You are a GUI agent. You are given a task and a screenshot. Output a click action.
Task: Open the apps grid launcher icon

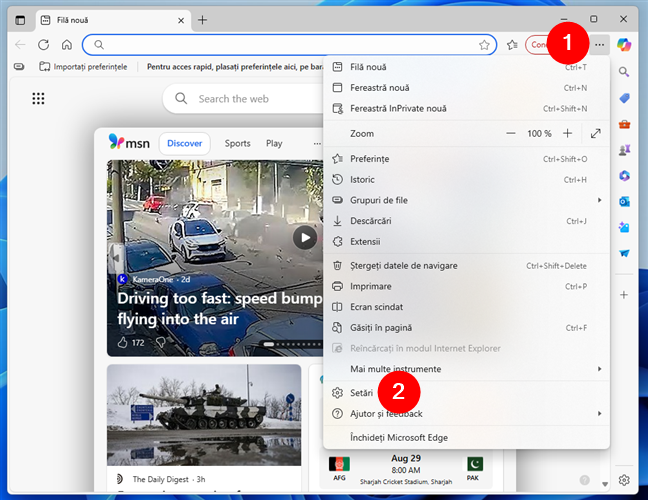[x=38, y=98]
